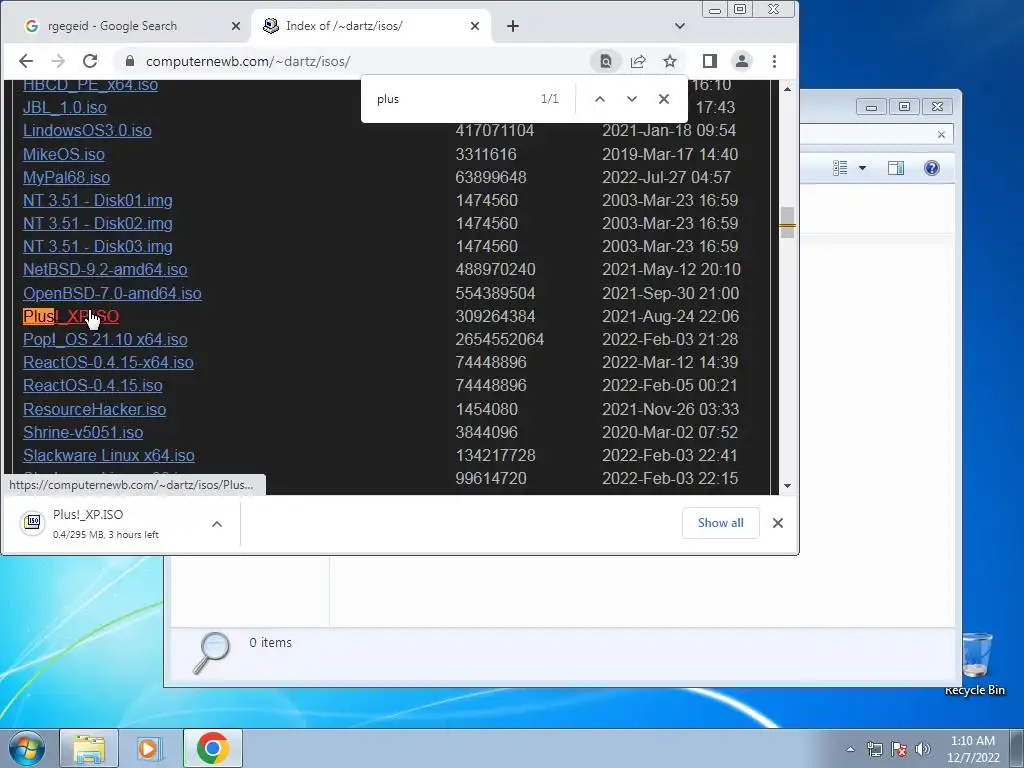Open the Chrome three-dot menu

point(775,61)
